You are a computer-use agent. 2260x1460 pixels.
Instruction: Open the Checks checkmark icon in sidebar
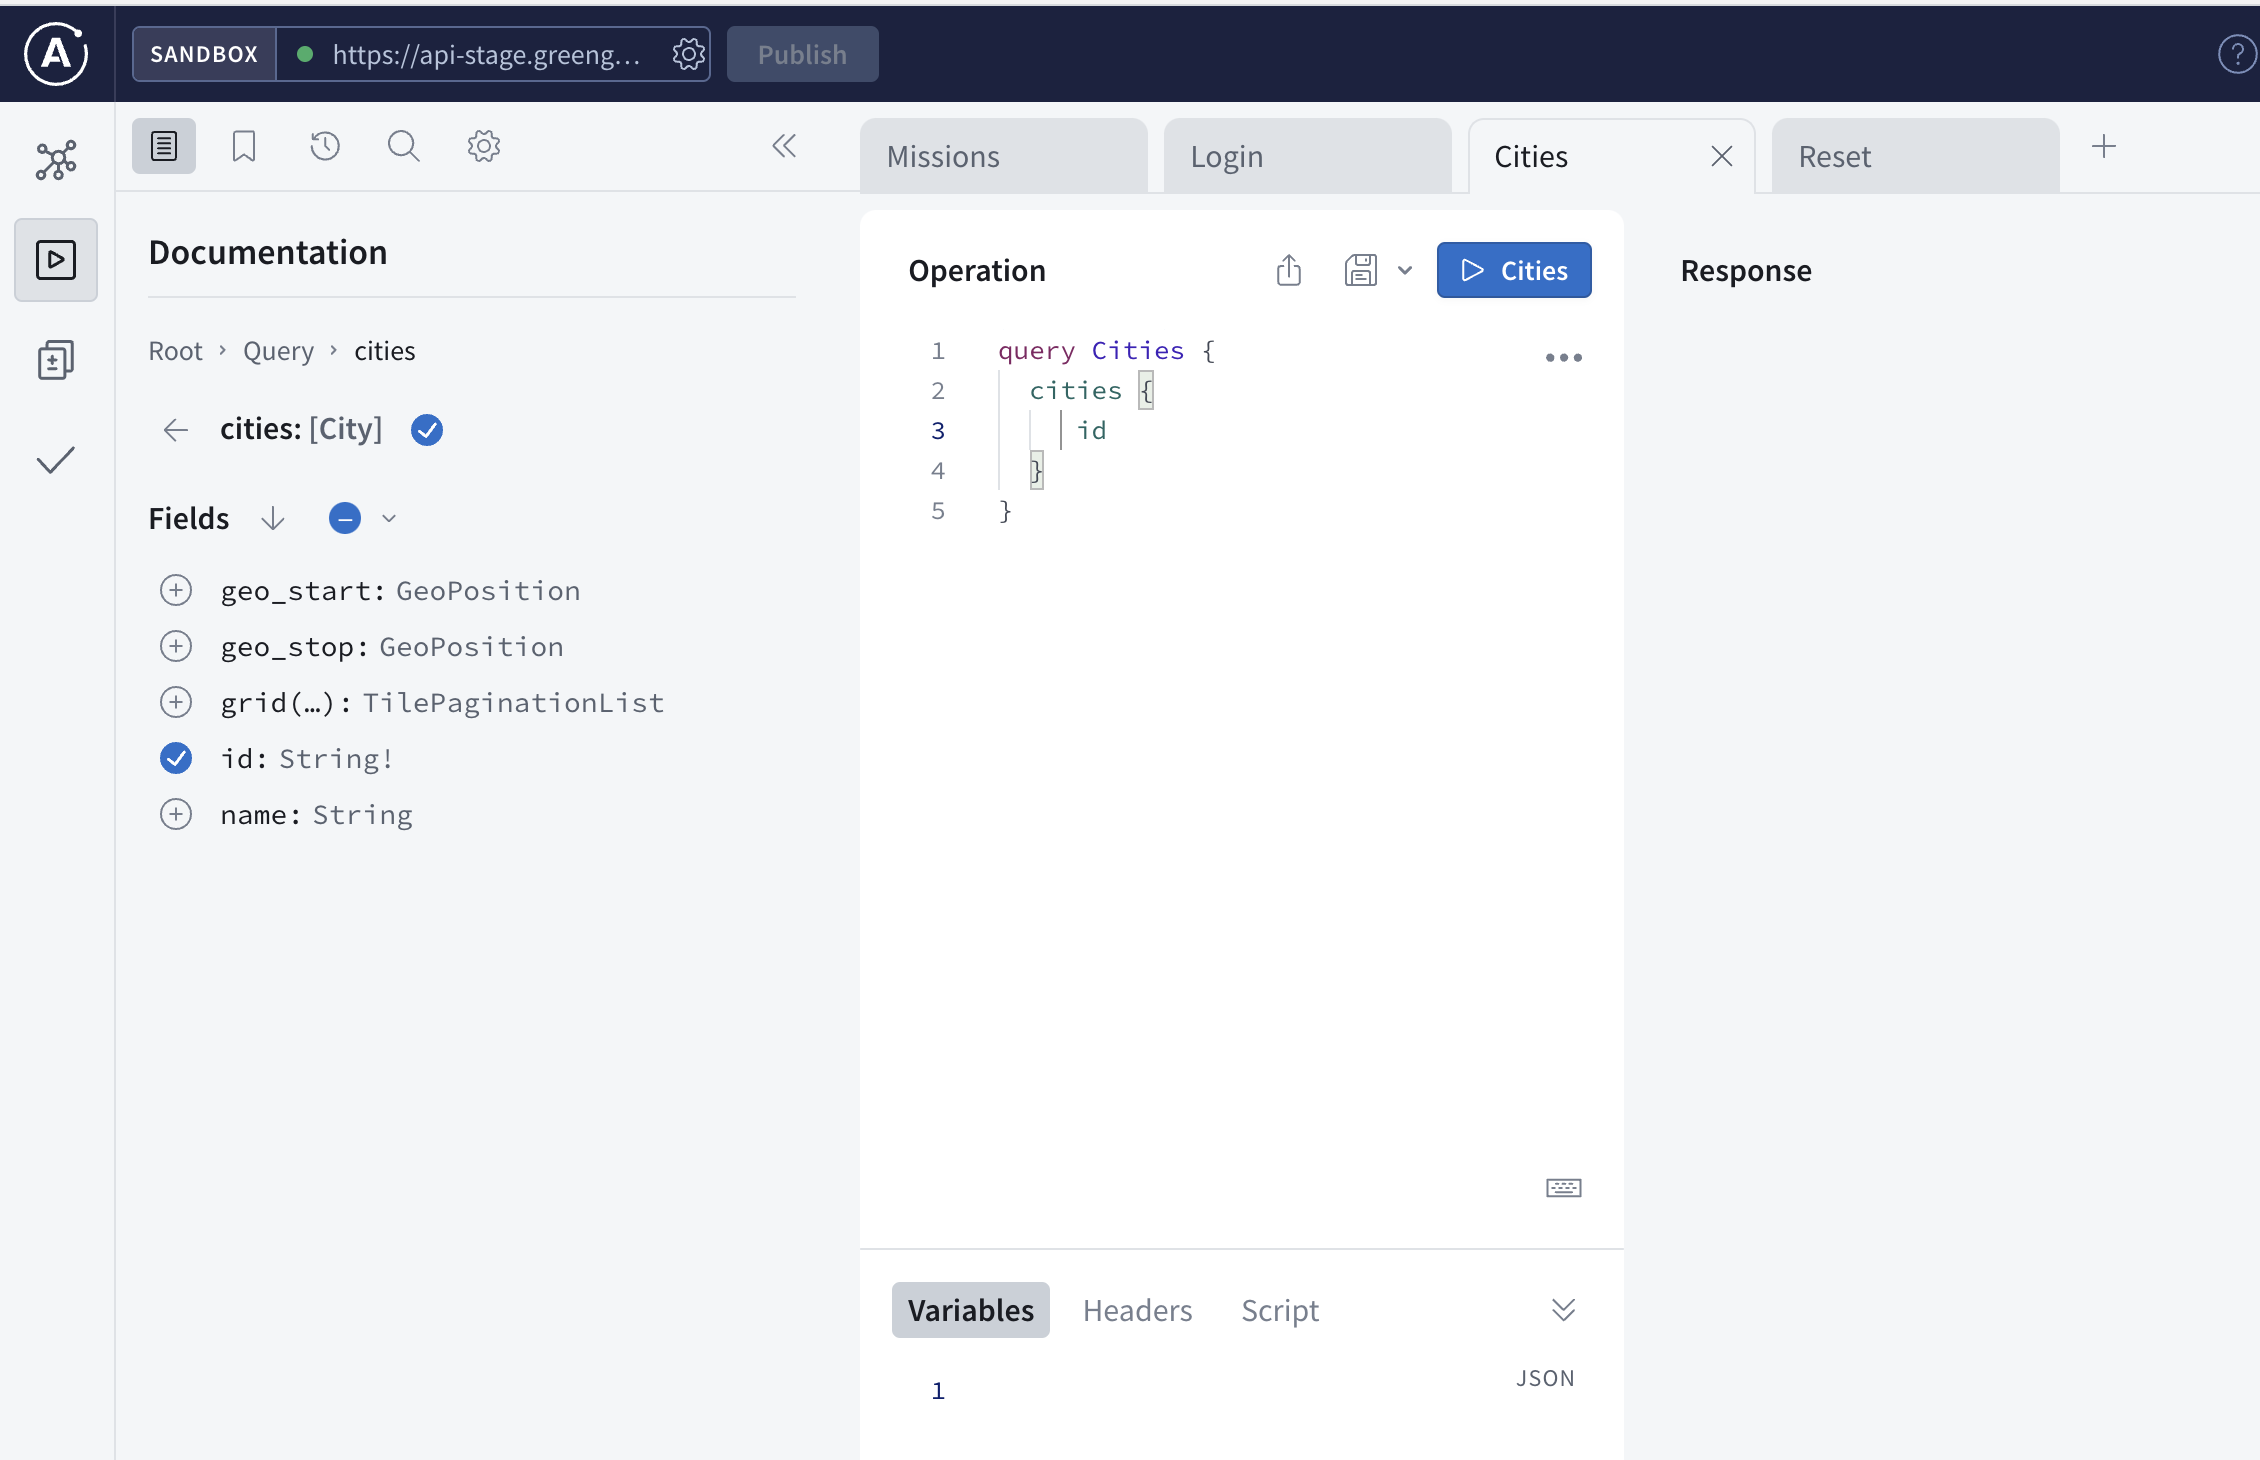tap(56, 460)
